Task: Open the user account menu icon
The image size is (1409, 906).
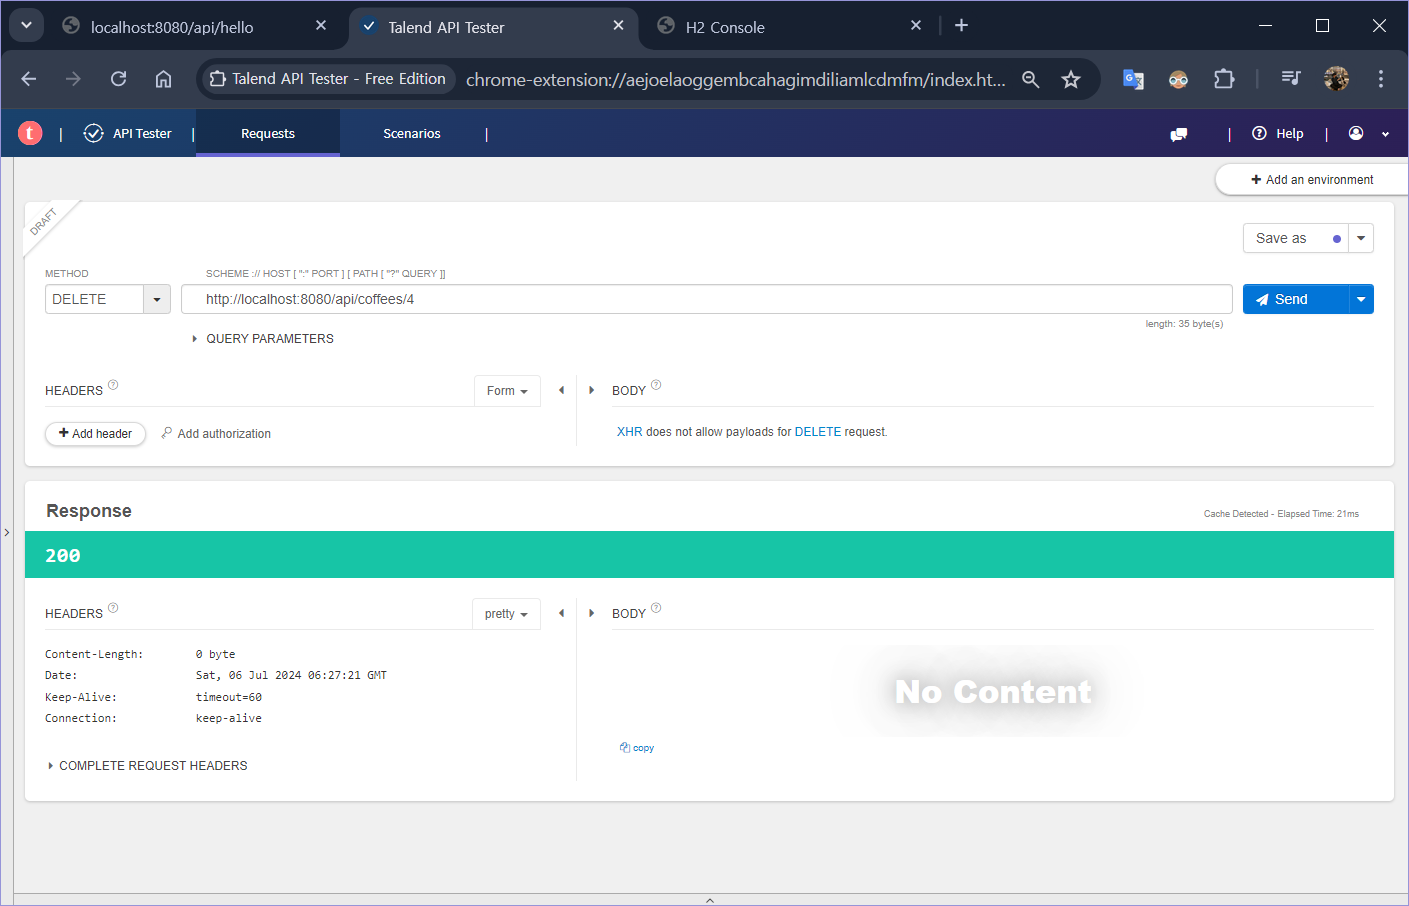Action: coord(1356,133)
